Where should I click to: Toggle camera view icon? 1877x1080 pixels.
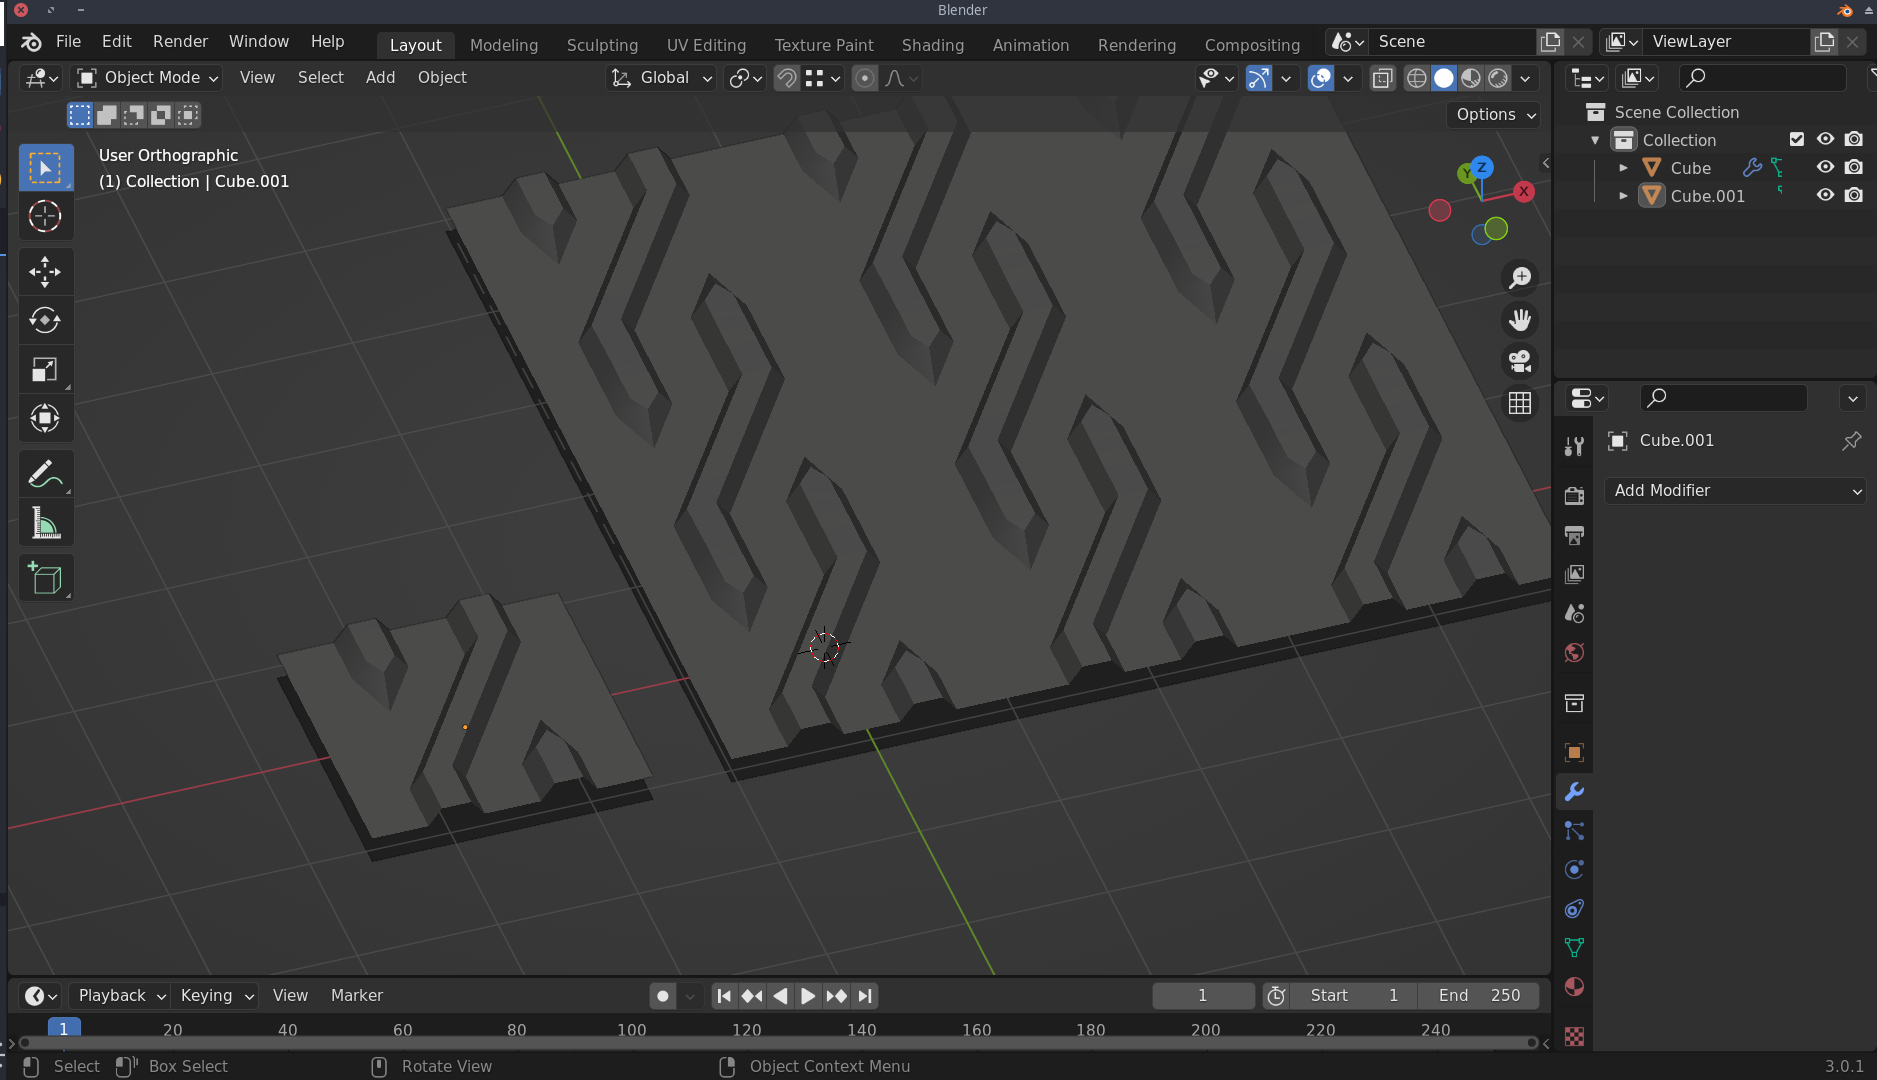[x=1520, y=361]
